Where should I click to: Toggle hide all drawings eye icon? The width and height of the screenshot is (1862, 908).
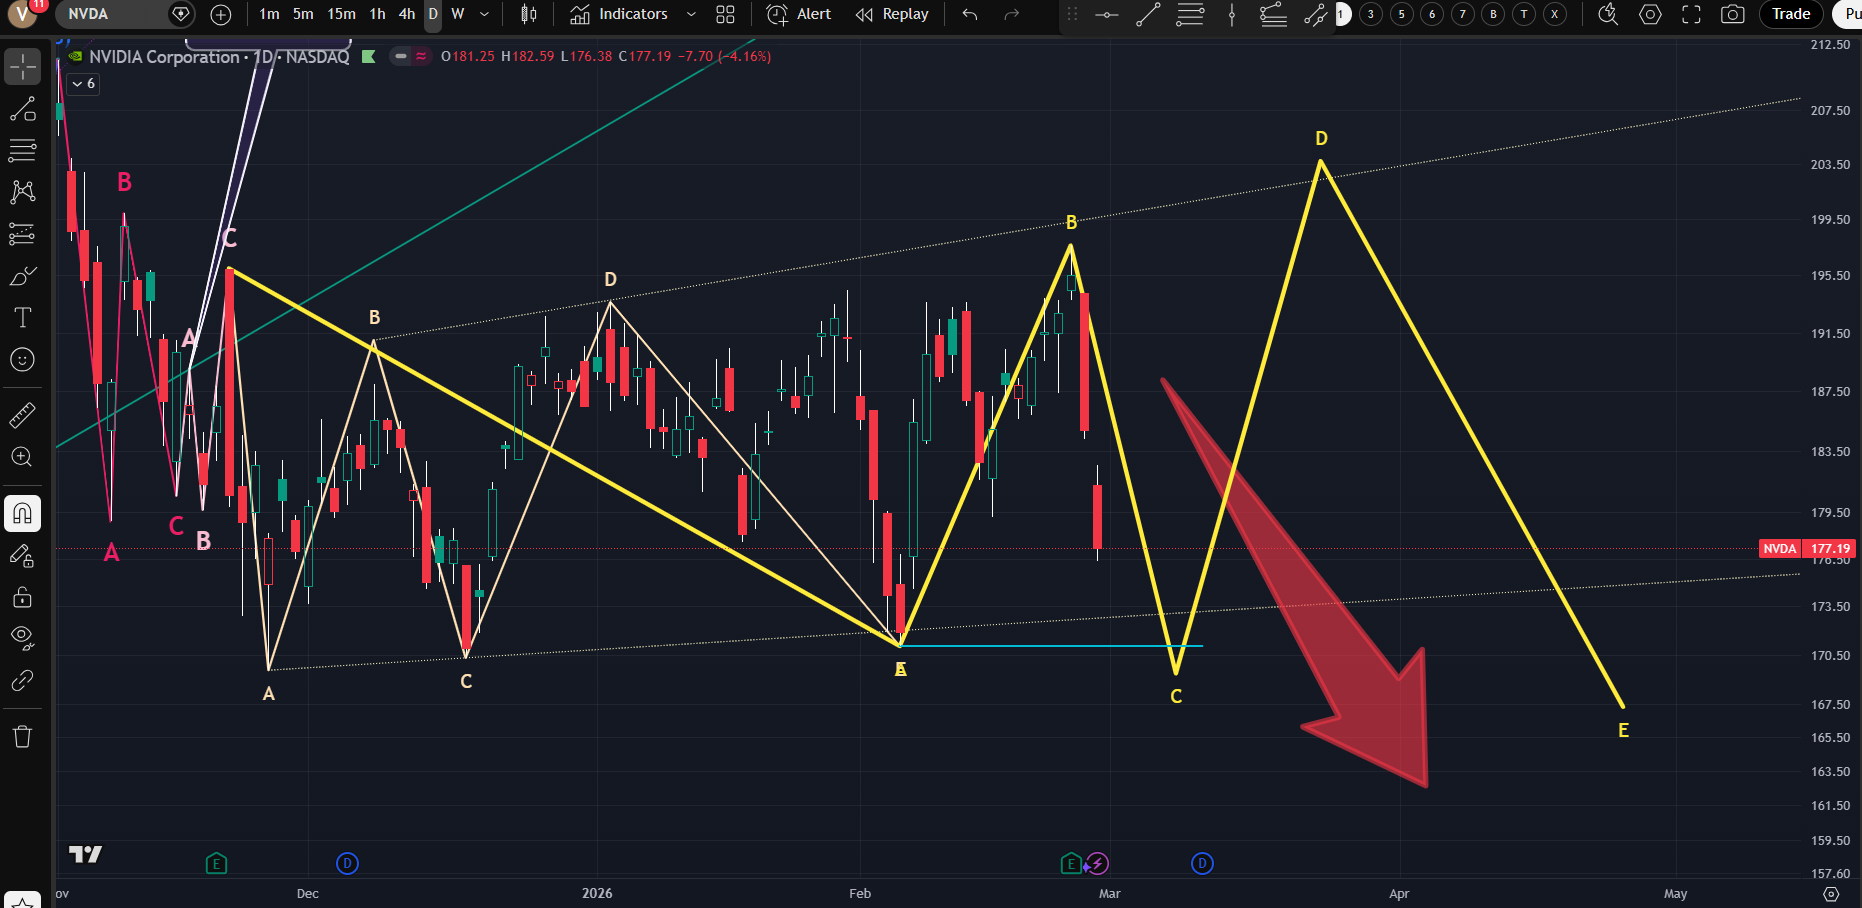pyautogui.click(x=22, y=637)
